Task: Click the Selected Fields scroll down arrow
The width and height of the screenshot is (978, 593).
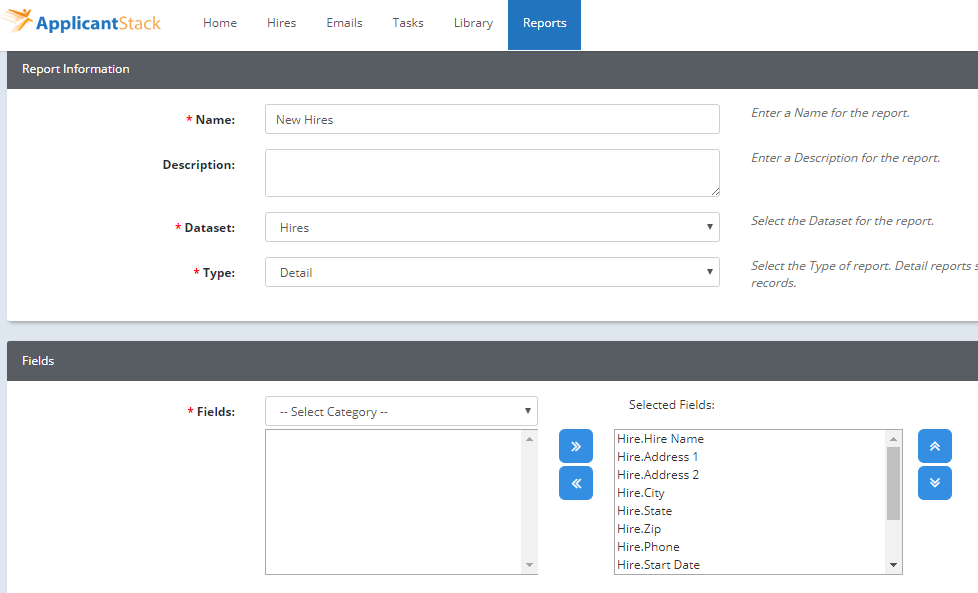Action: [893, 565]
